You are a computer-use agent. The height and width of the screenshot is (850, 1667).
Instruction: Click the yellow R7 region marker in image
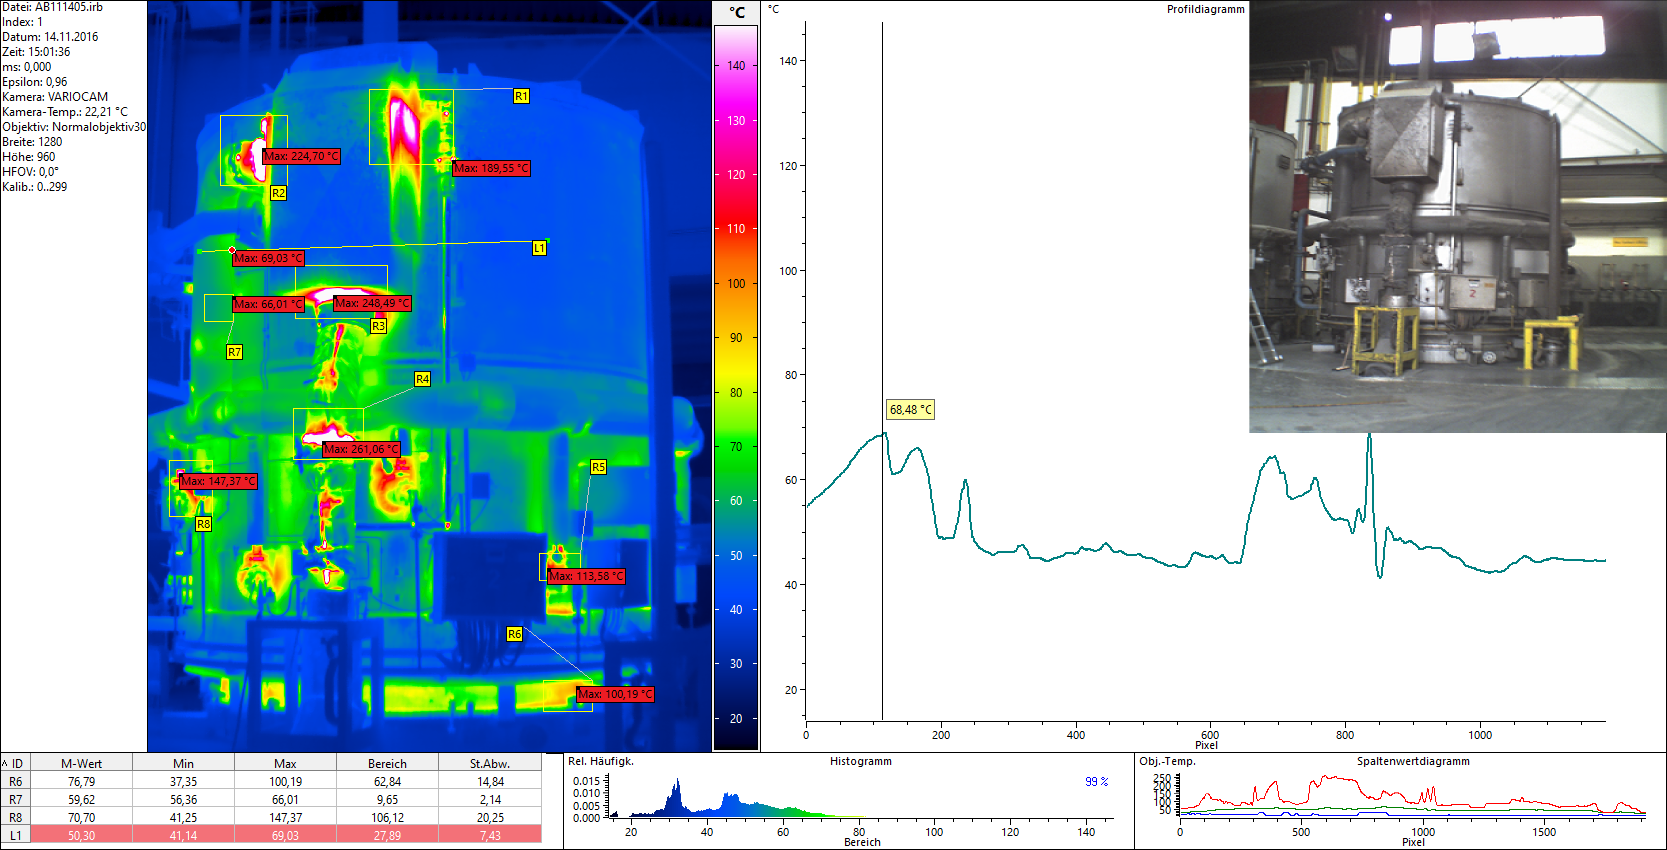234,352
